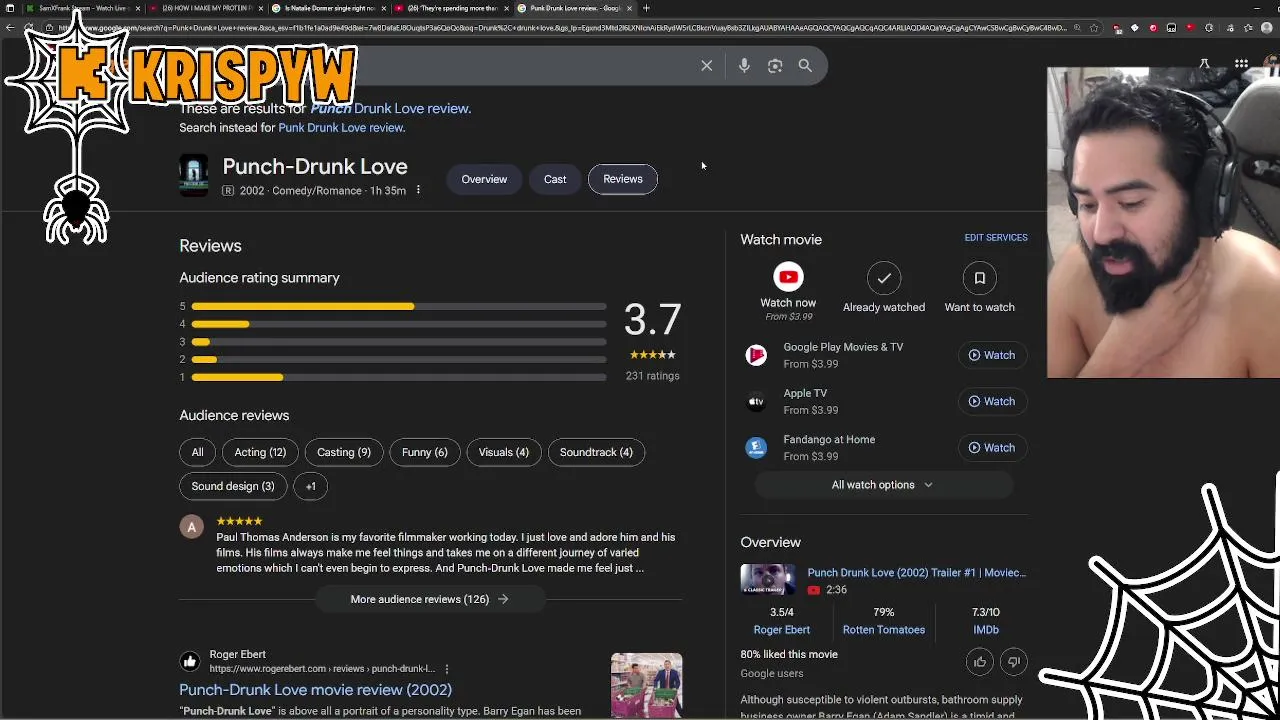Bookmark this page with star icon
The width and height of the screenshot is (1280, 720).
tap(1093, 28)
